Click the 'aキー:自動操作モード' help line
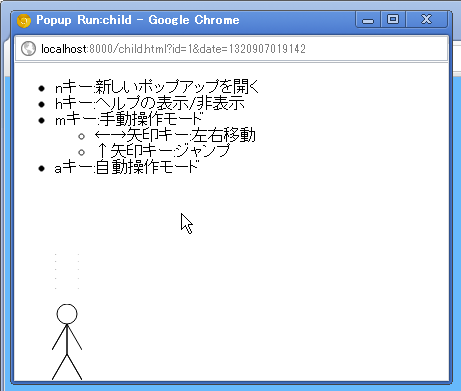Image resolution: width=461 pixels, height=391 pixels. [x=127, y=167]
